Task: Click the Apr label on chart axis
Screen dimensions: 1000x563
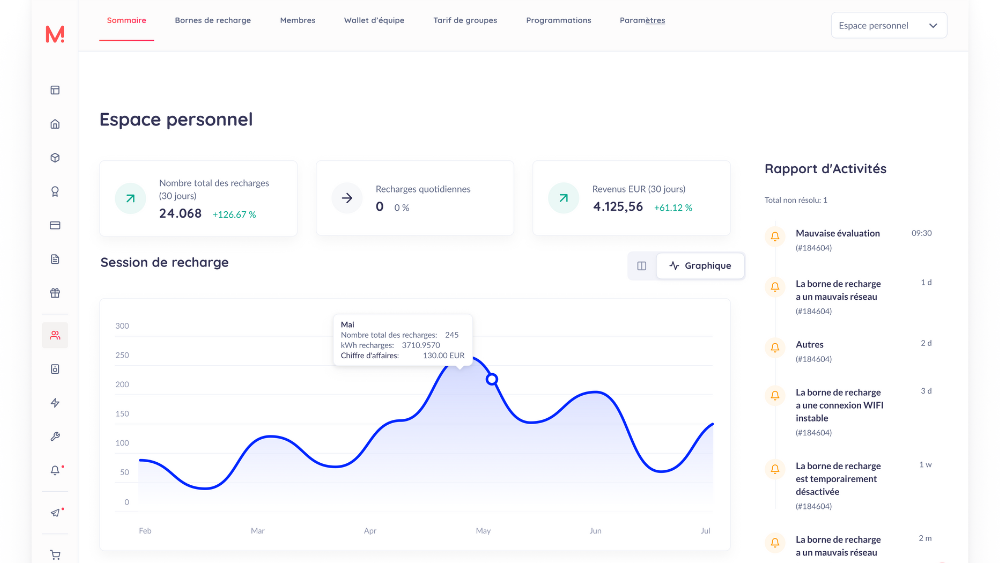Action: coord(370,530)
